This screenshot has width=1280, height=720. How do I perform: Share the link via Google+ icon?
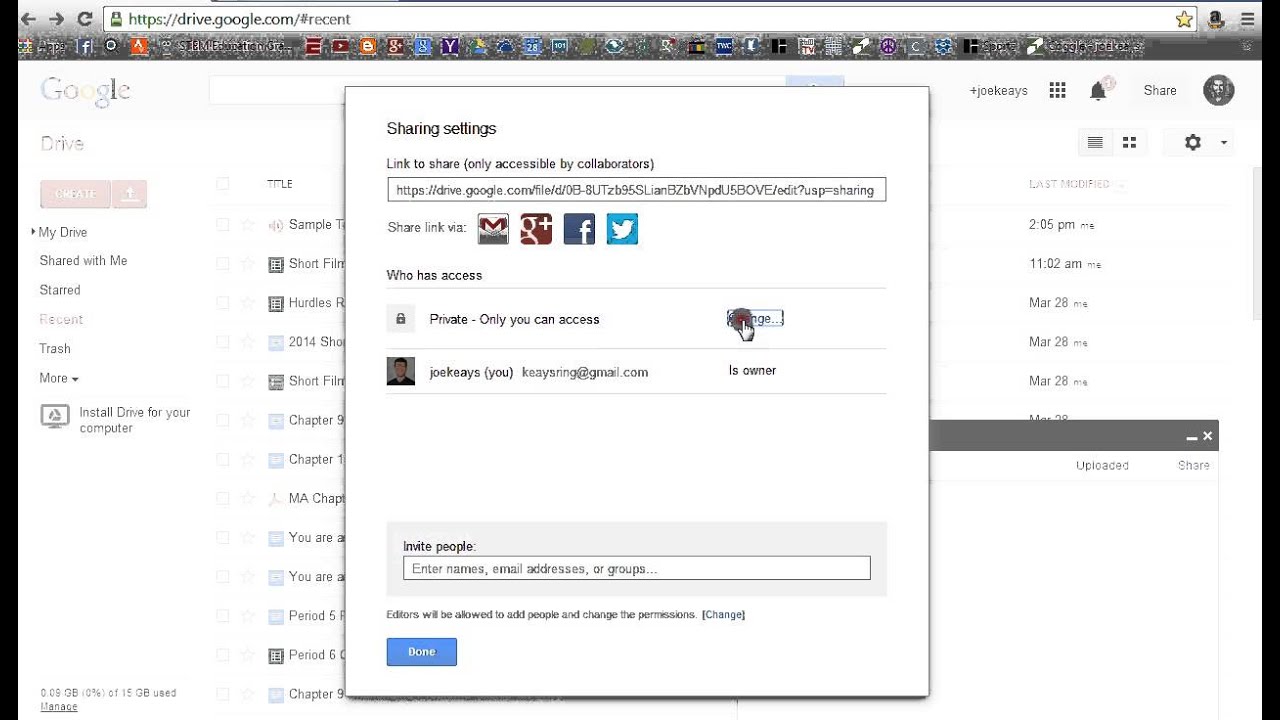[536, 229]
